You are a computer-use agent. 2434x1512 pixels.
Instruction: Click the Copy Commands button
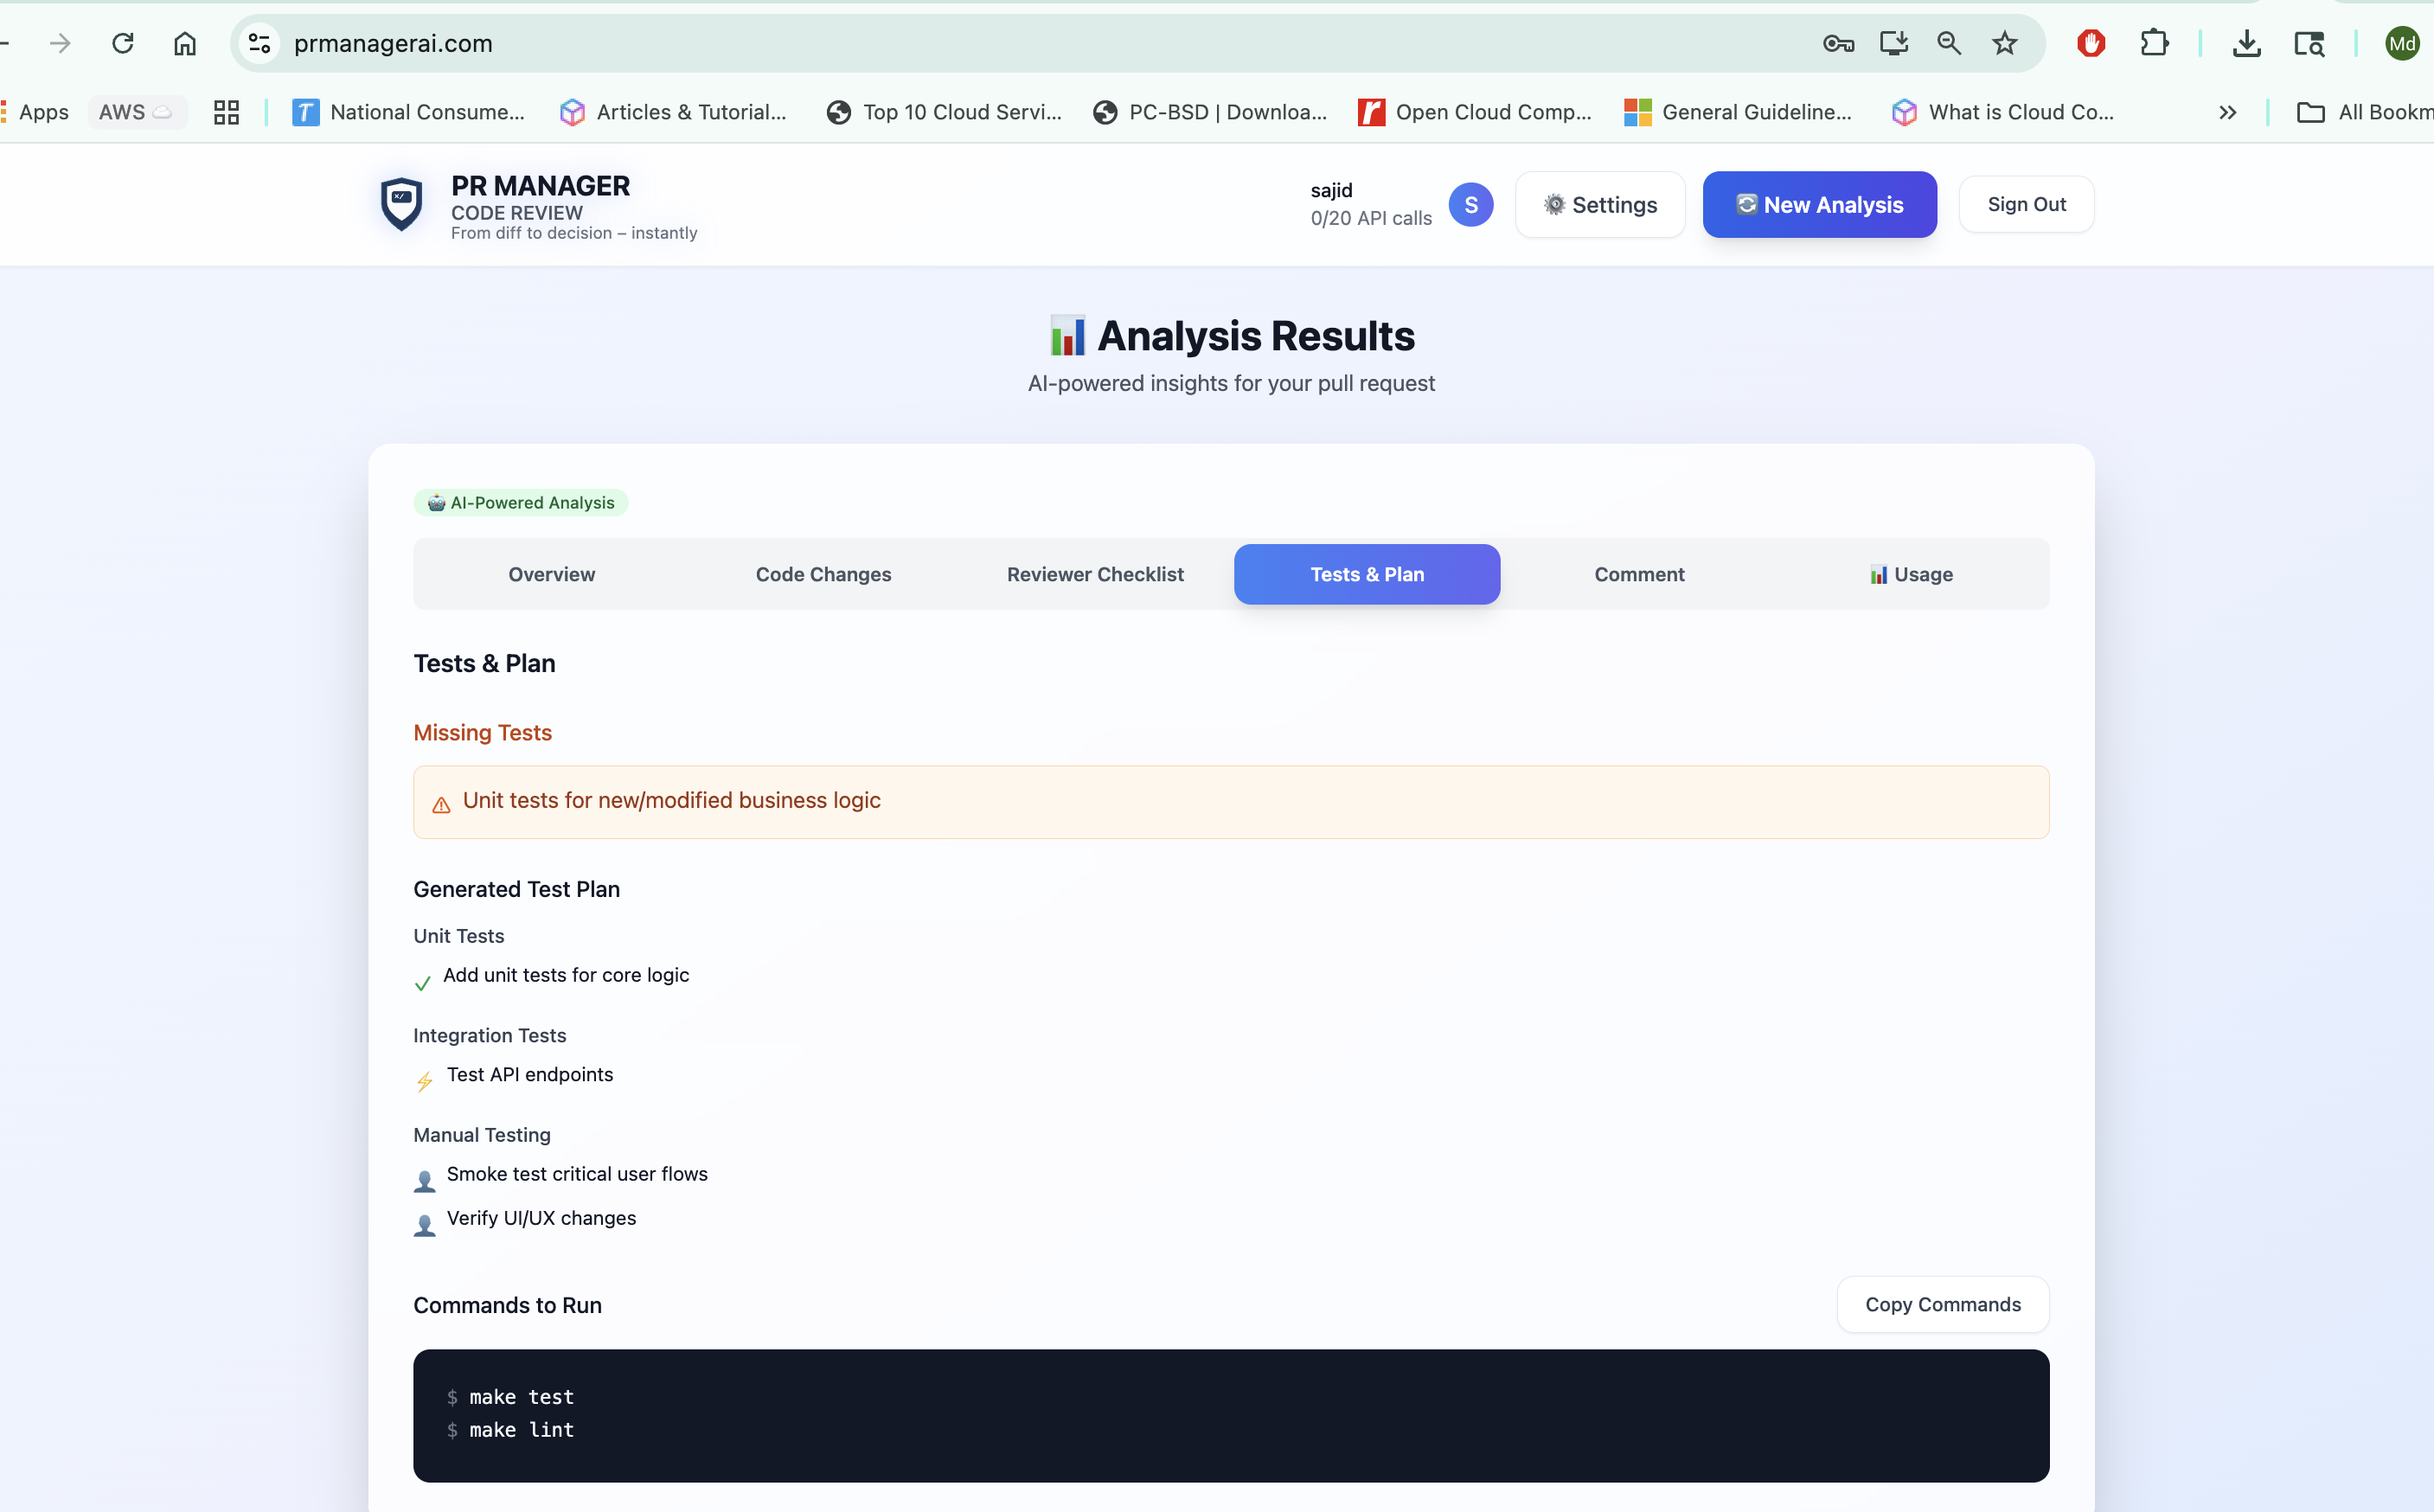1942,1304
